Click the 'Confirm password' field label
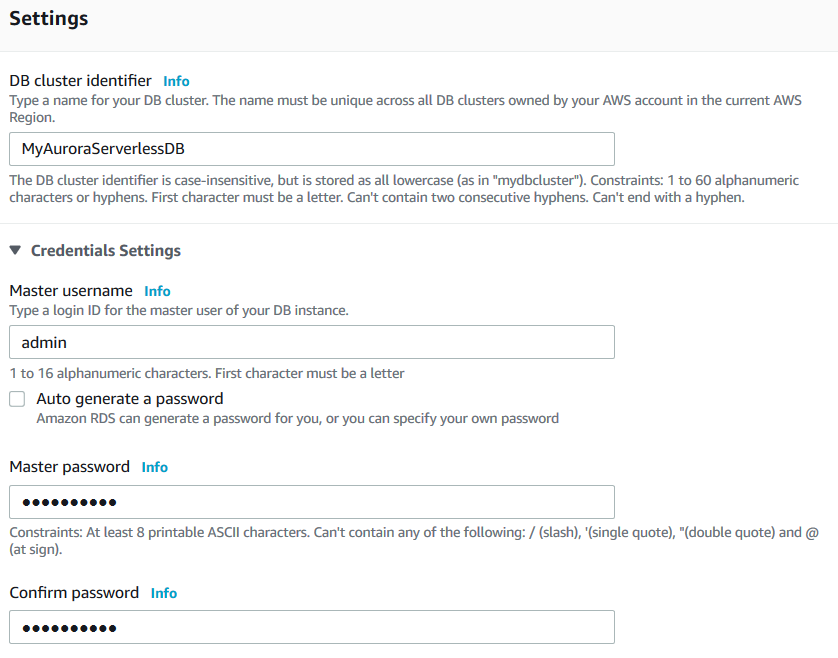The height and width of the screenshot is (658, 838). [74, 593]
